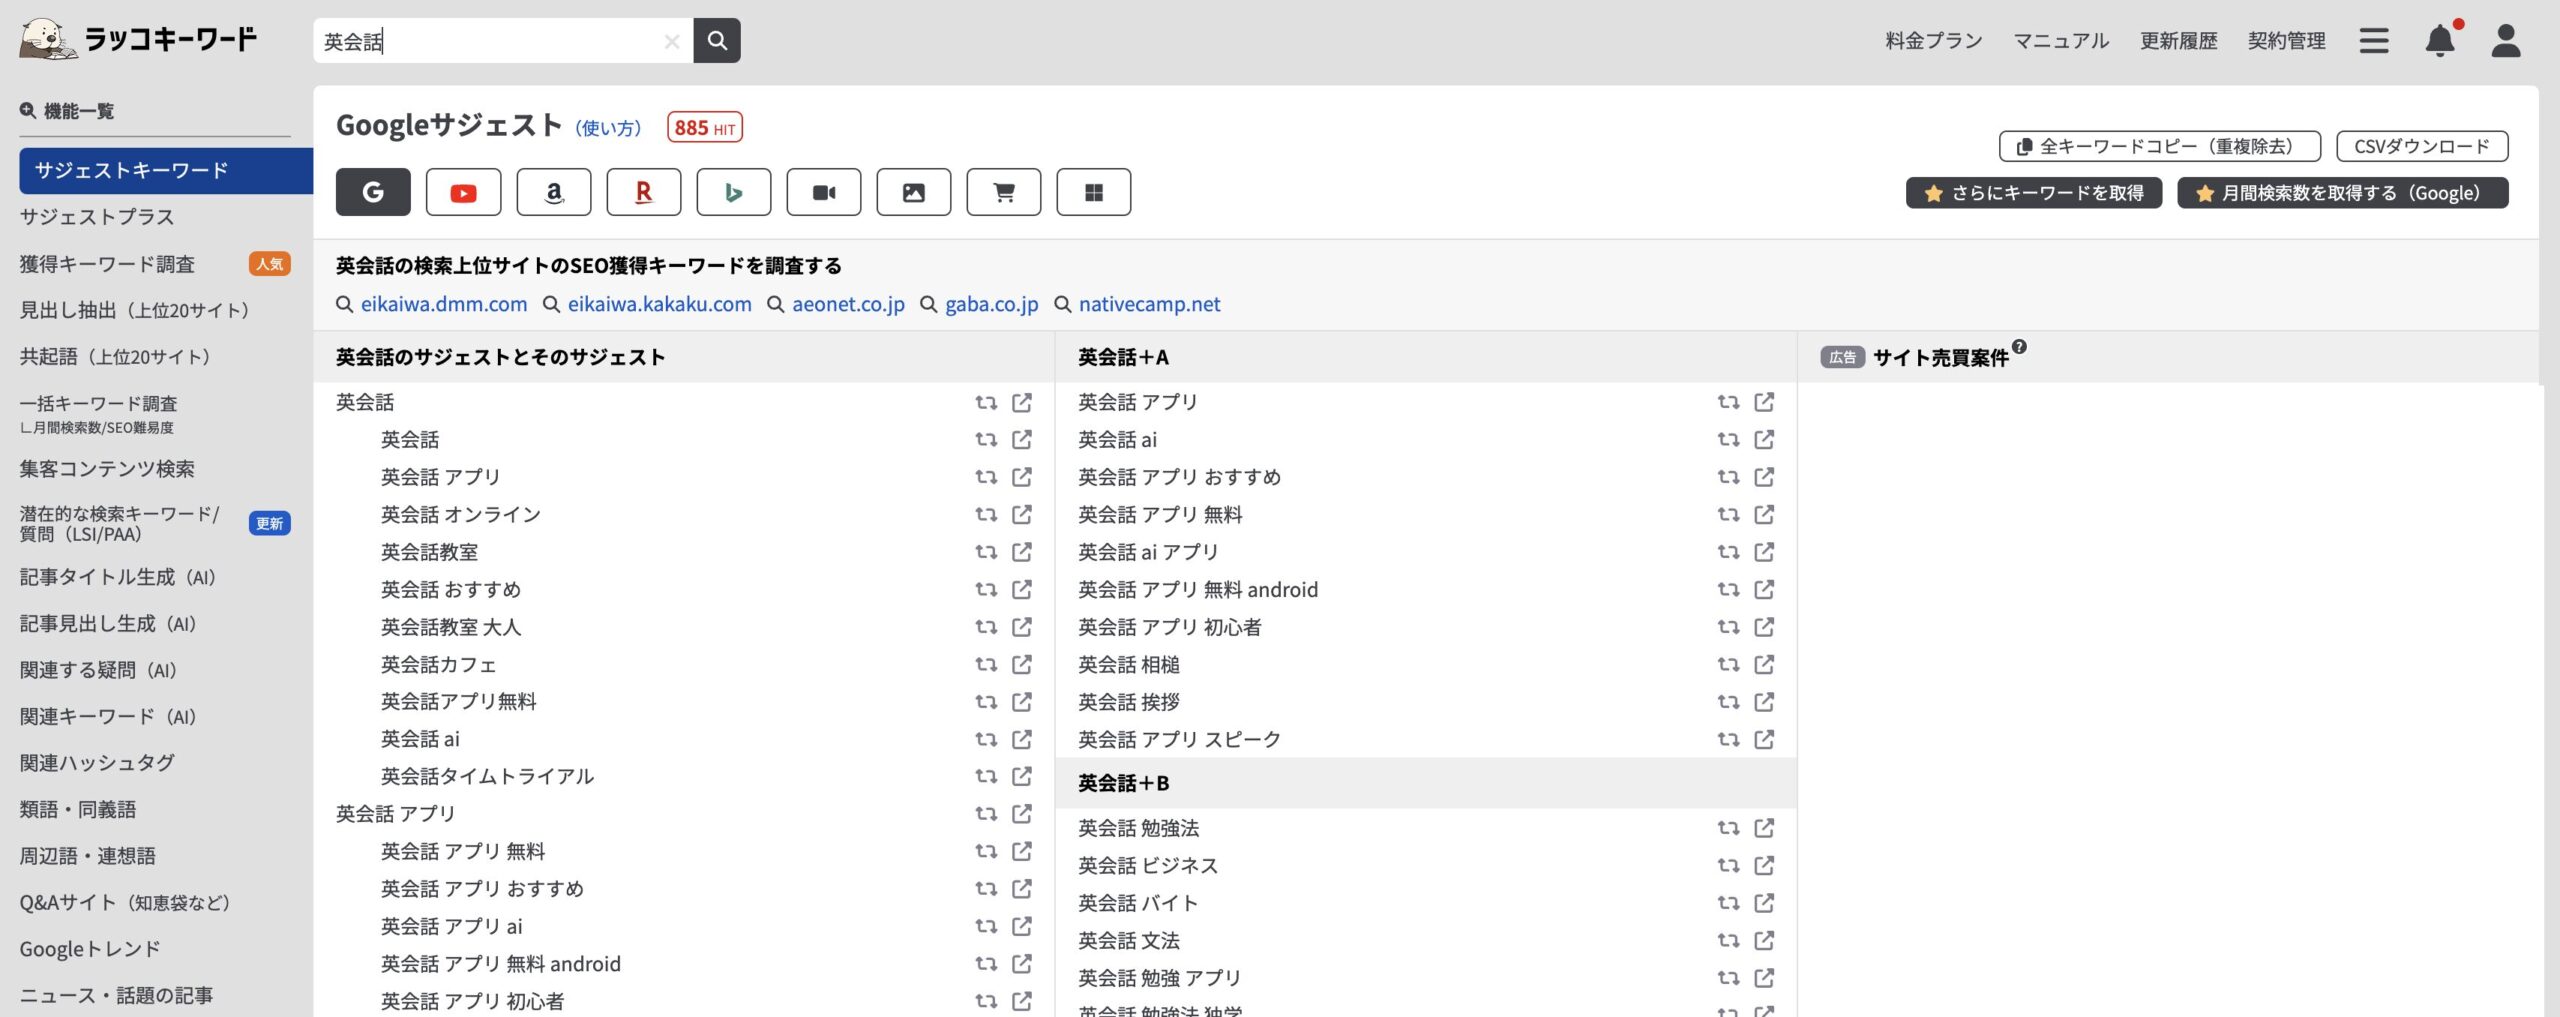Open external link for 英会話 ビジネス
The width and height of the screenshot is (2560, 1017).
click(x=1764, y=865)
